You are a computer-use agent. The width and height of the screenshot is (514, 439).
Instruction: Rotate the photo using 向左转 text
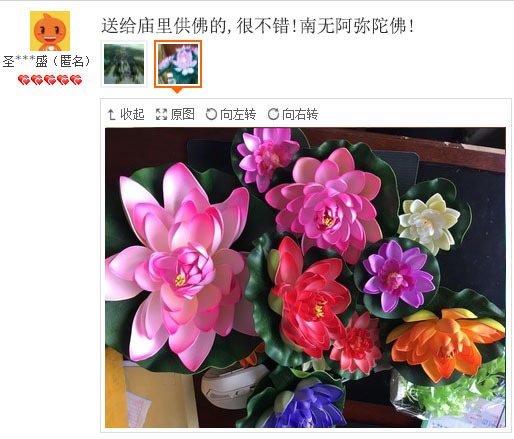pos(238,114)
